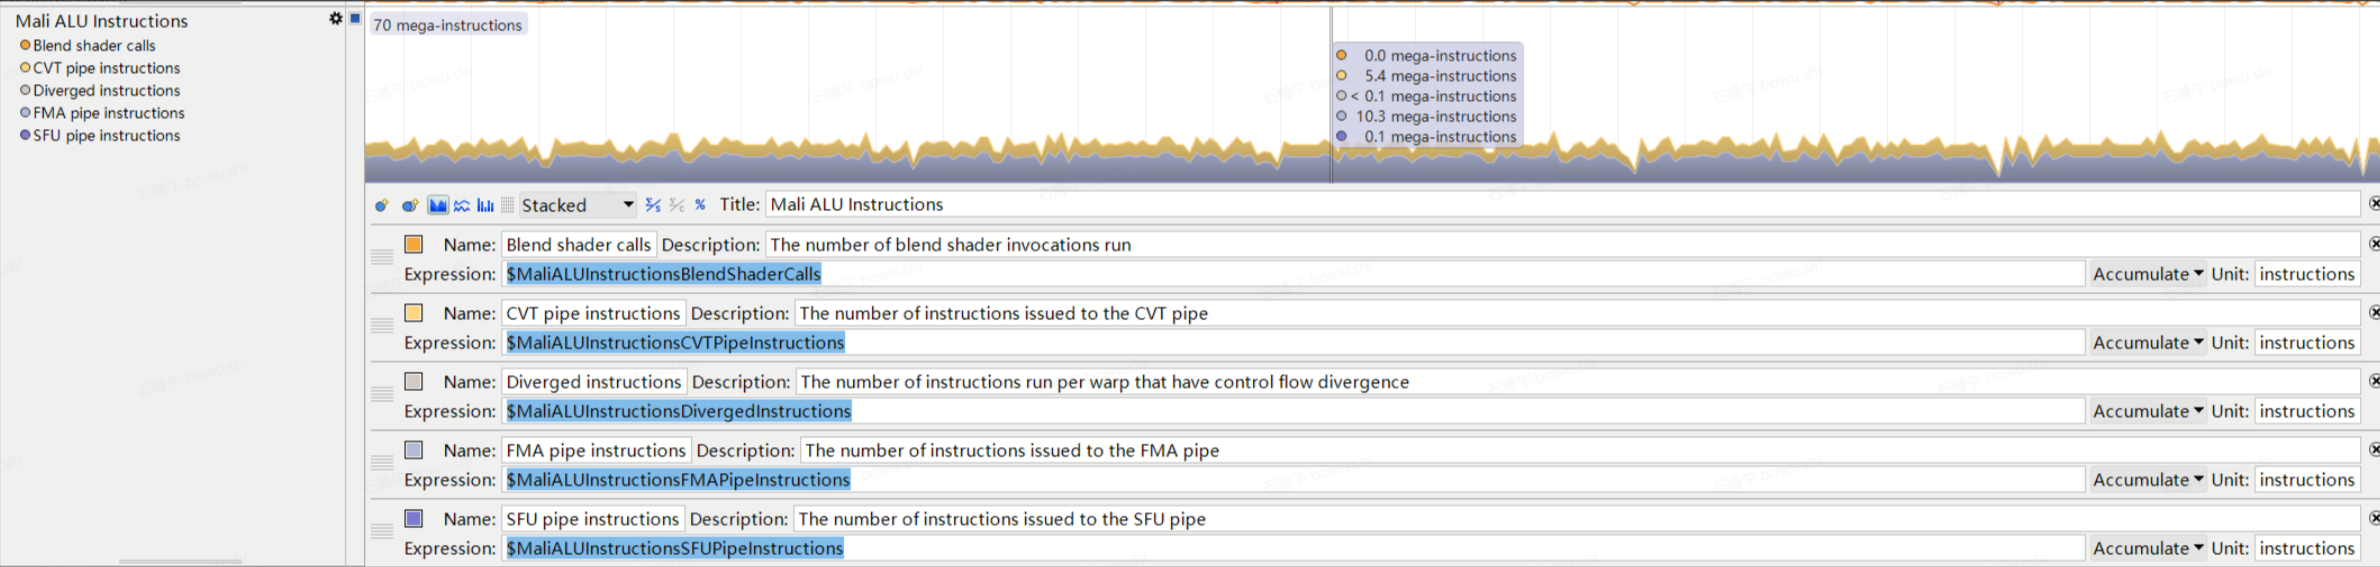
Task: Click the 70 mega-instructions scale label
Action: [448, 25]
